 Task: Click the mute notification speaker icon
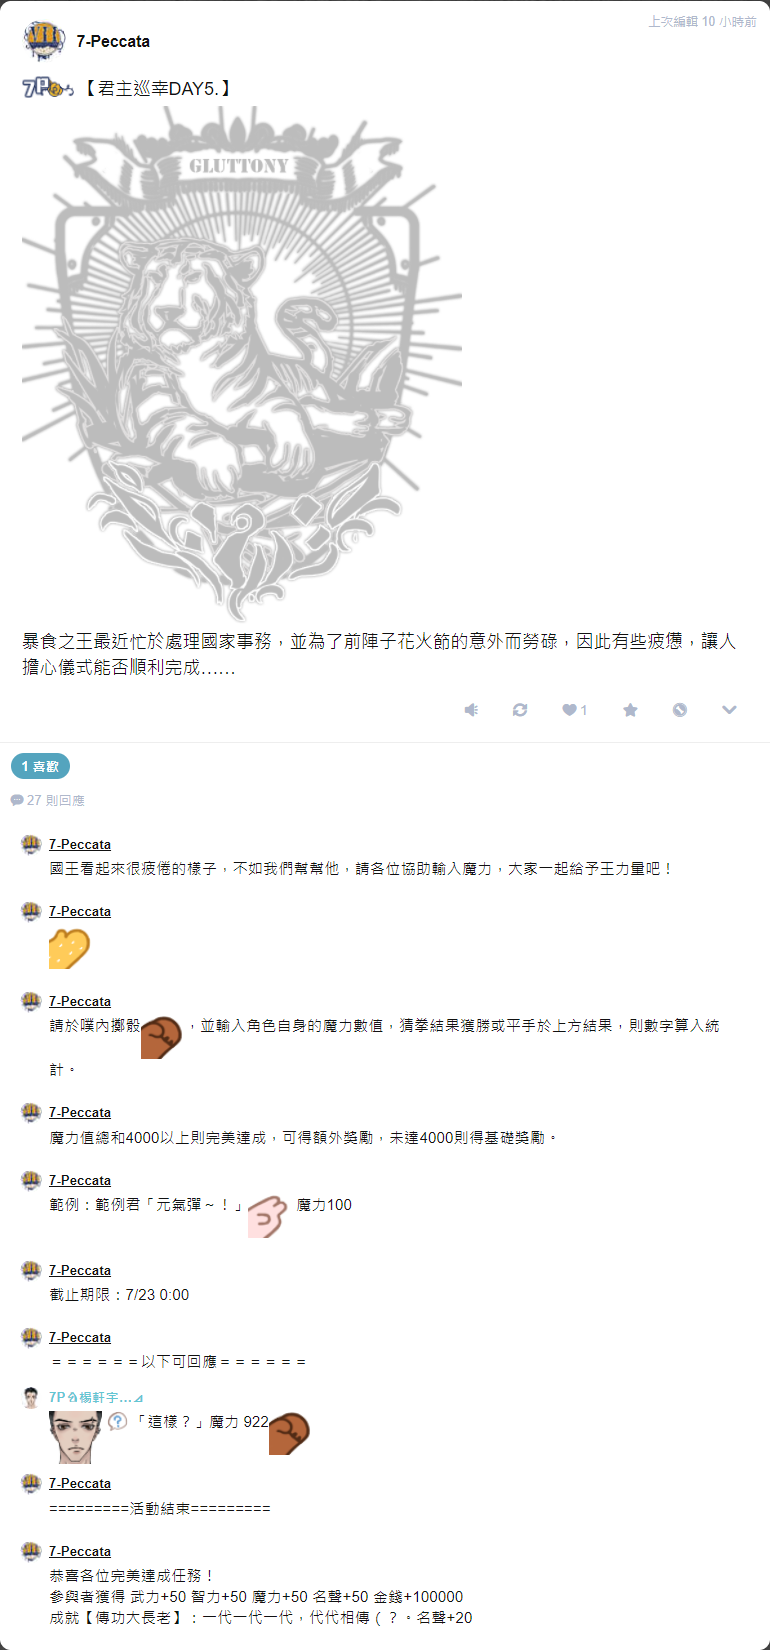[x=471, y=710]
